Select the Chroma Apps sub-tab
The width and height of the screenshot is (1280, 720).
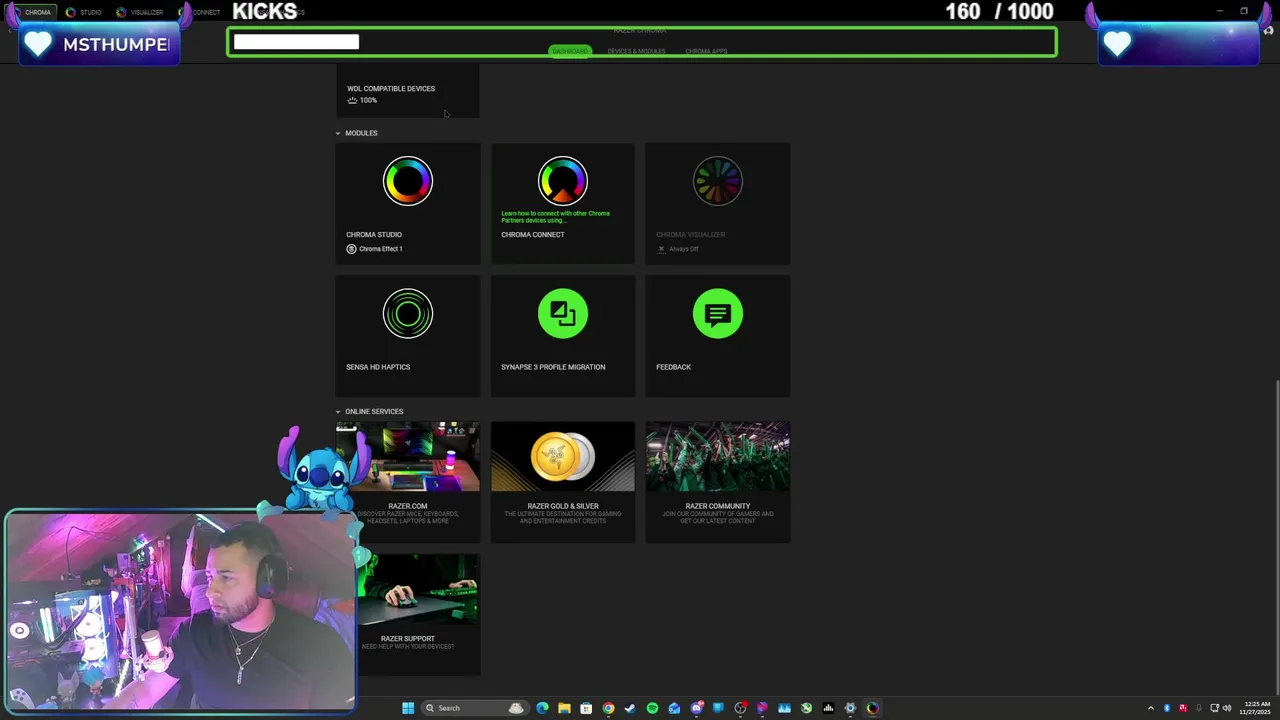(x=706, y=51)
